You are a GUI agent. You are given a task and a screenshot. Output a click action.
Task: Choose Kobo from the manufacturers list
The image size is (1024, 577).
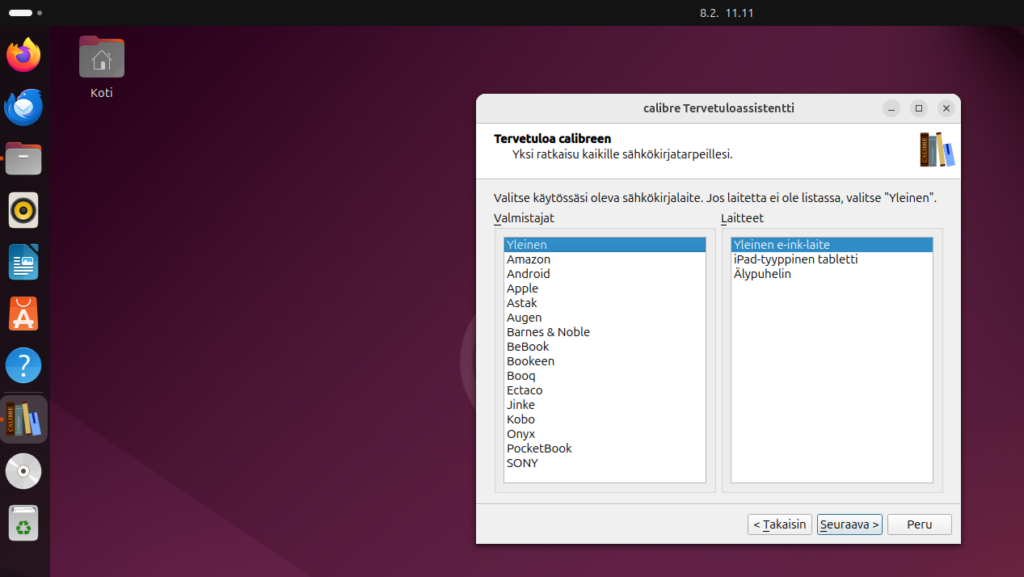point(520,419)
